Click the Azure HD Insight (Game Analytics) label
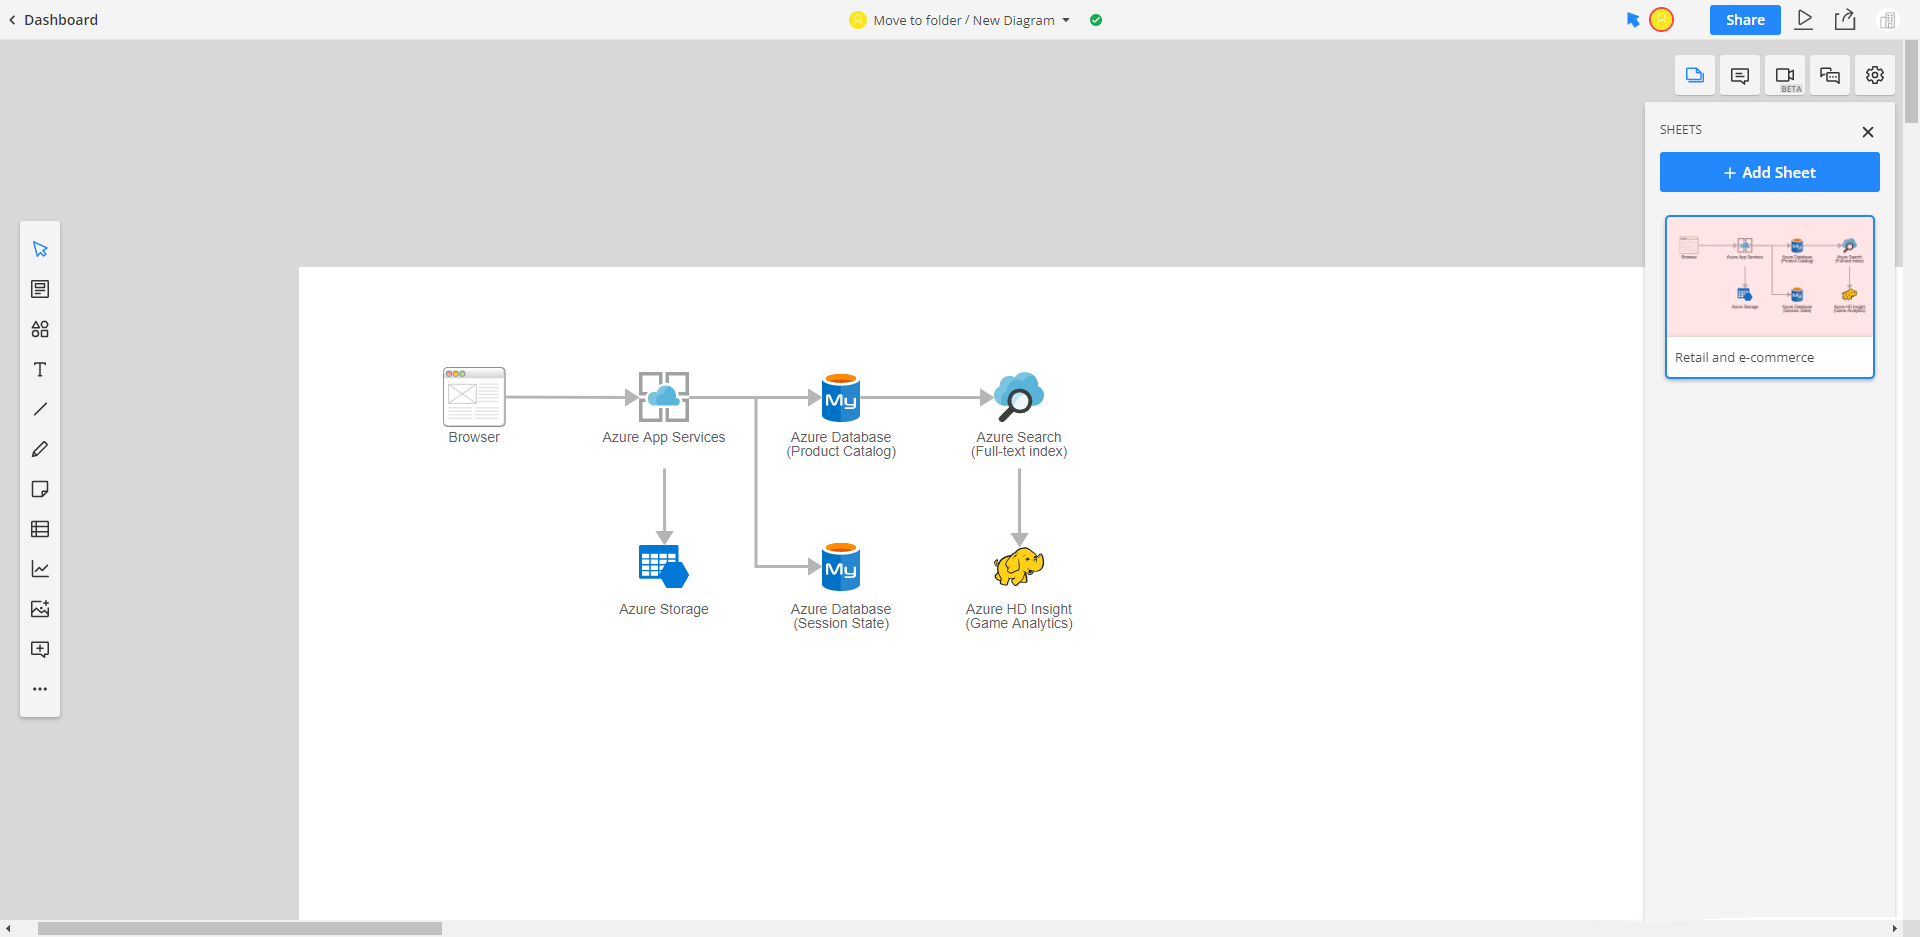 pos(1019,616)
